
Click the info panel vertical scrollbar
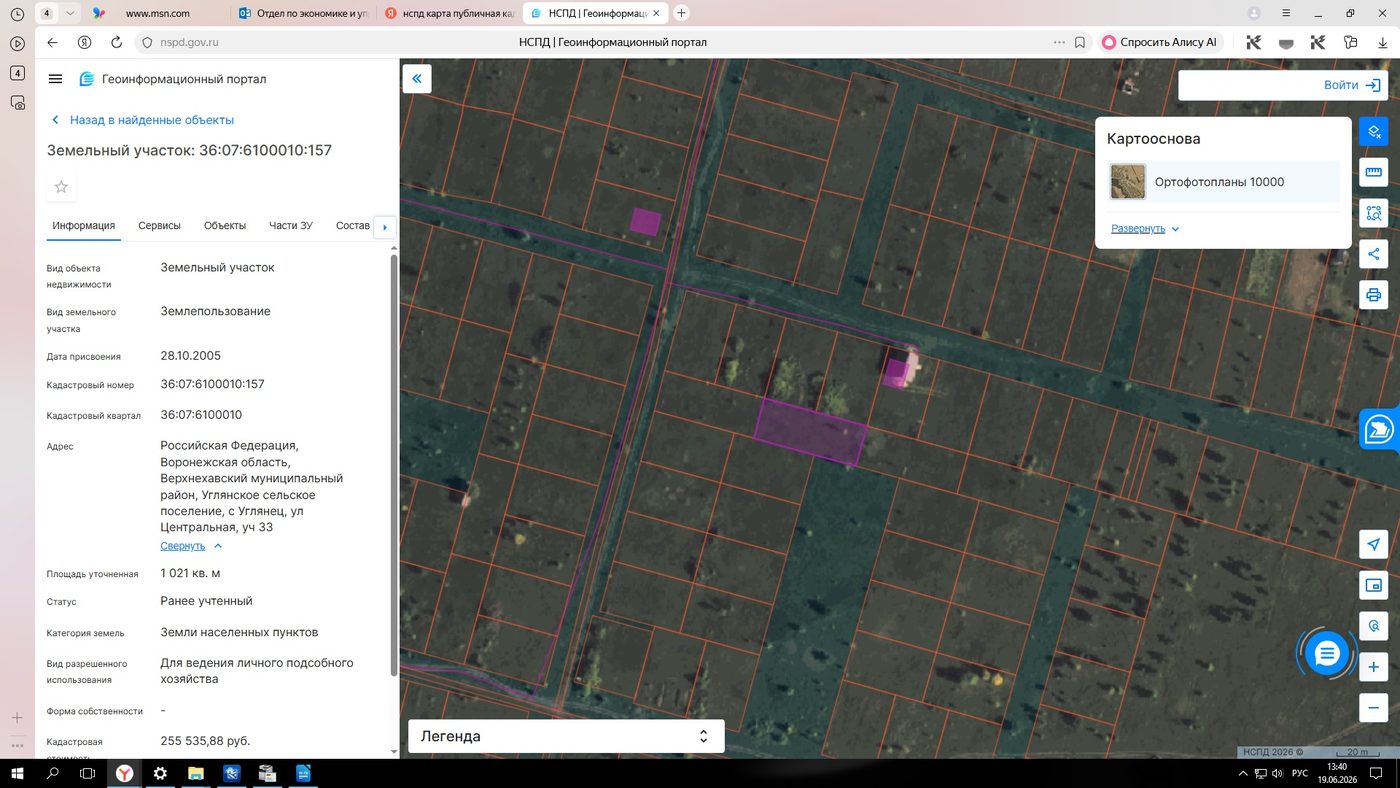click(394, 465)
